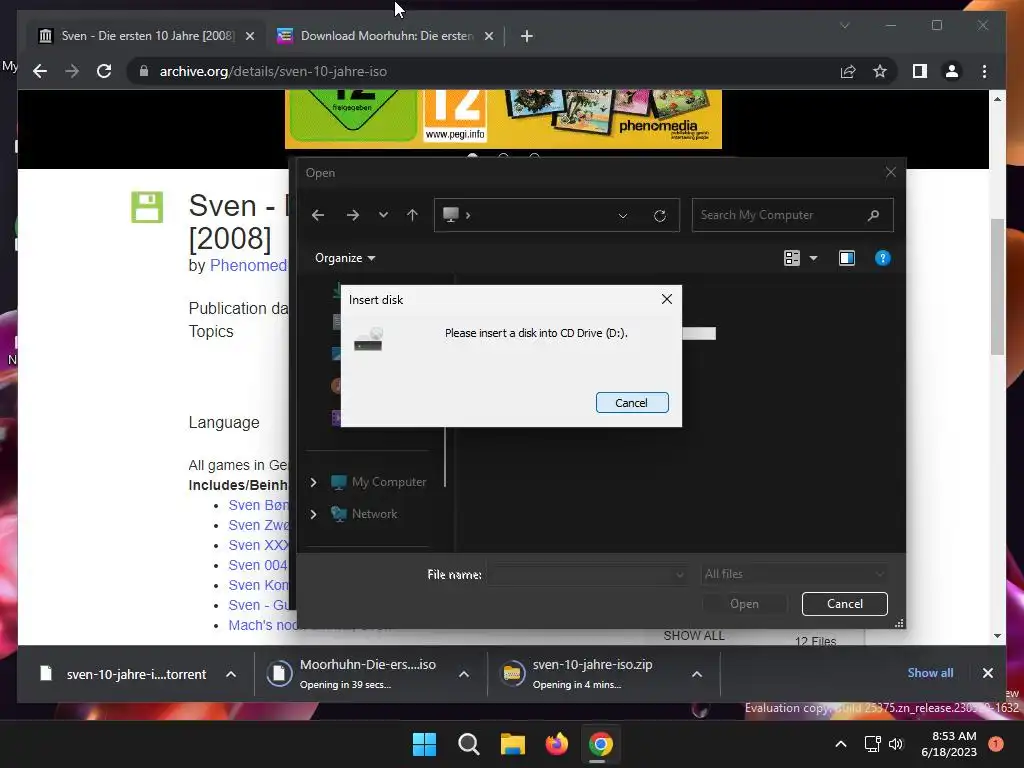Go back in the Open dialog navigation
1024x768 pixels.
click(x=318, y=215)
